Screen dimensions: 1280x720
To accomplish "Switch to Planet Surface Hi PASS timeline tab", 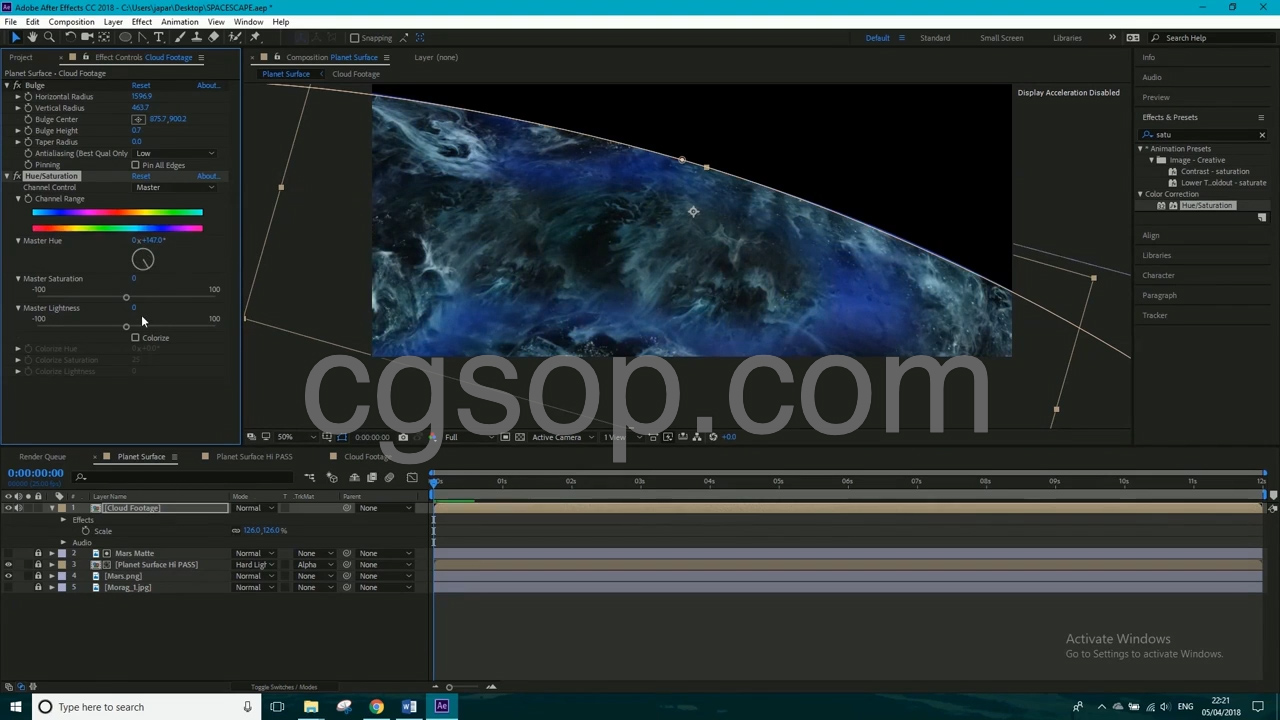I will click(254, 457).
